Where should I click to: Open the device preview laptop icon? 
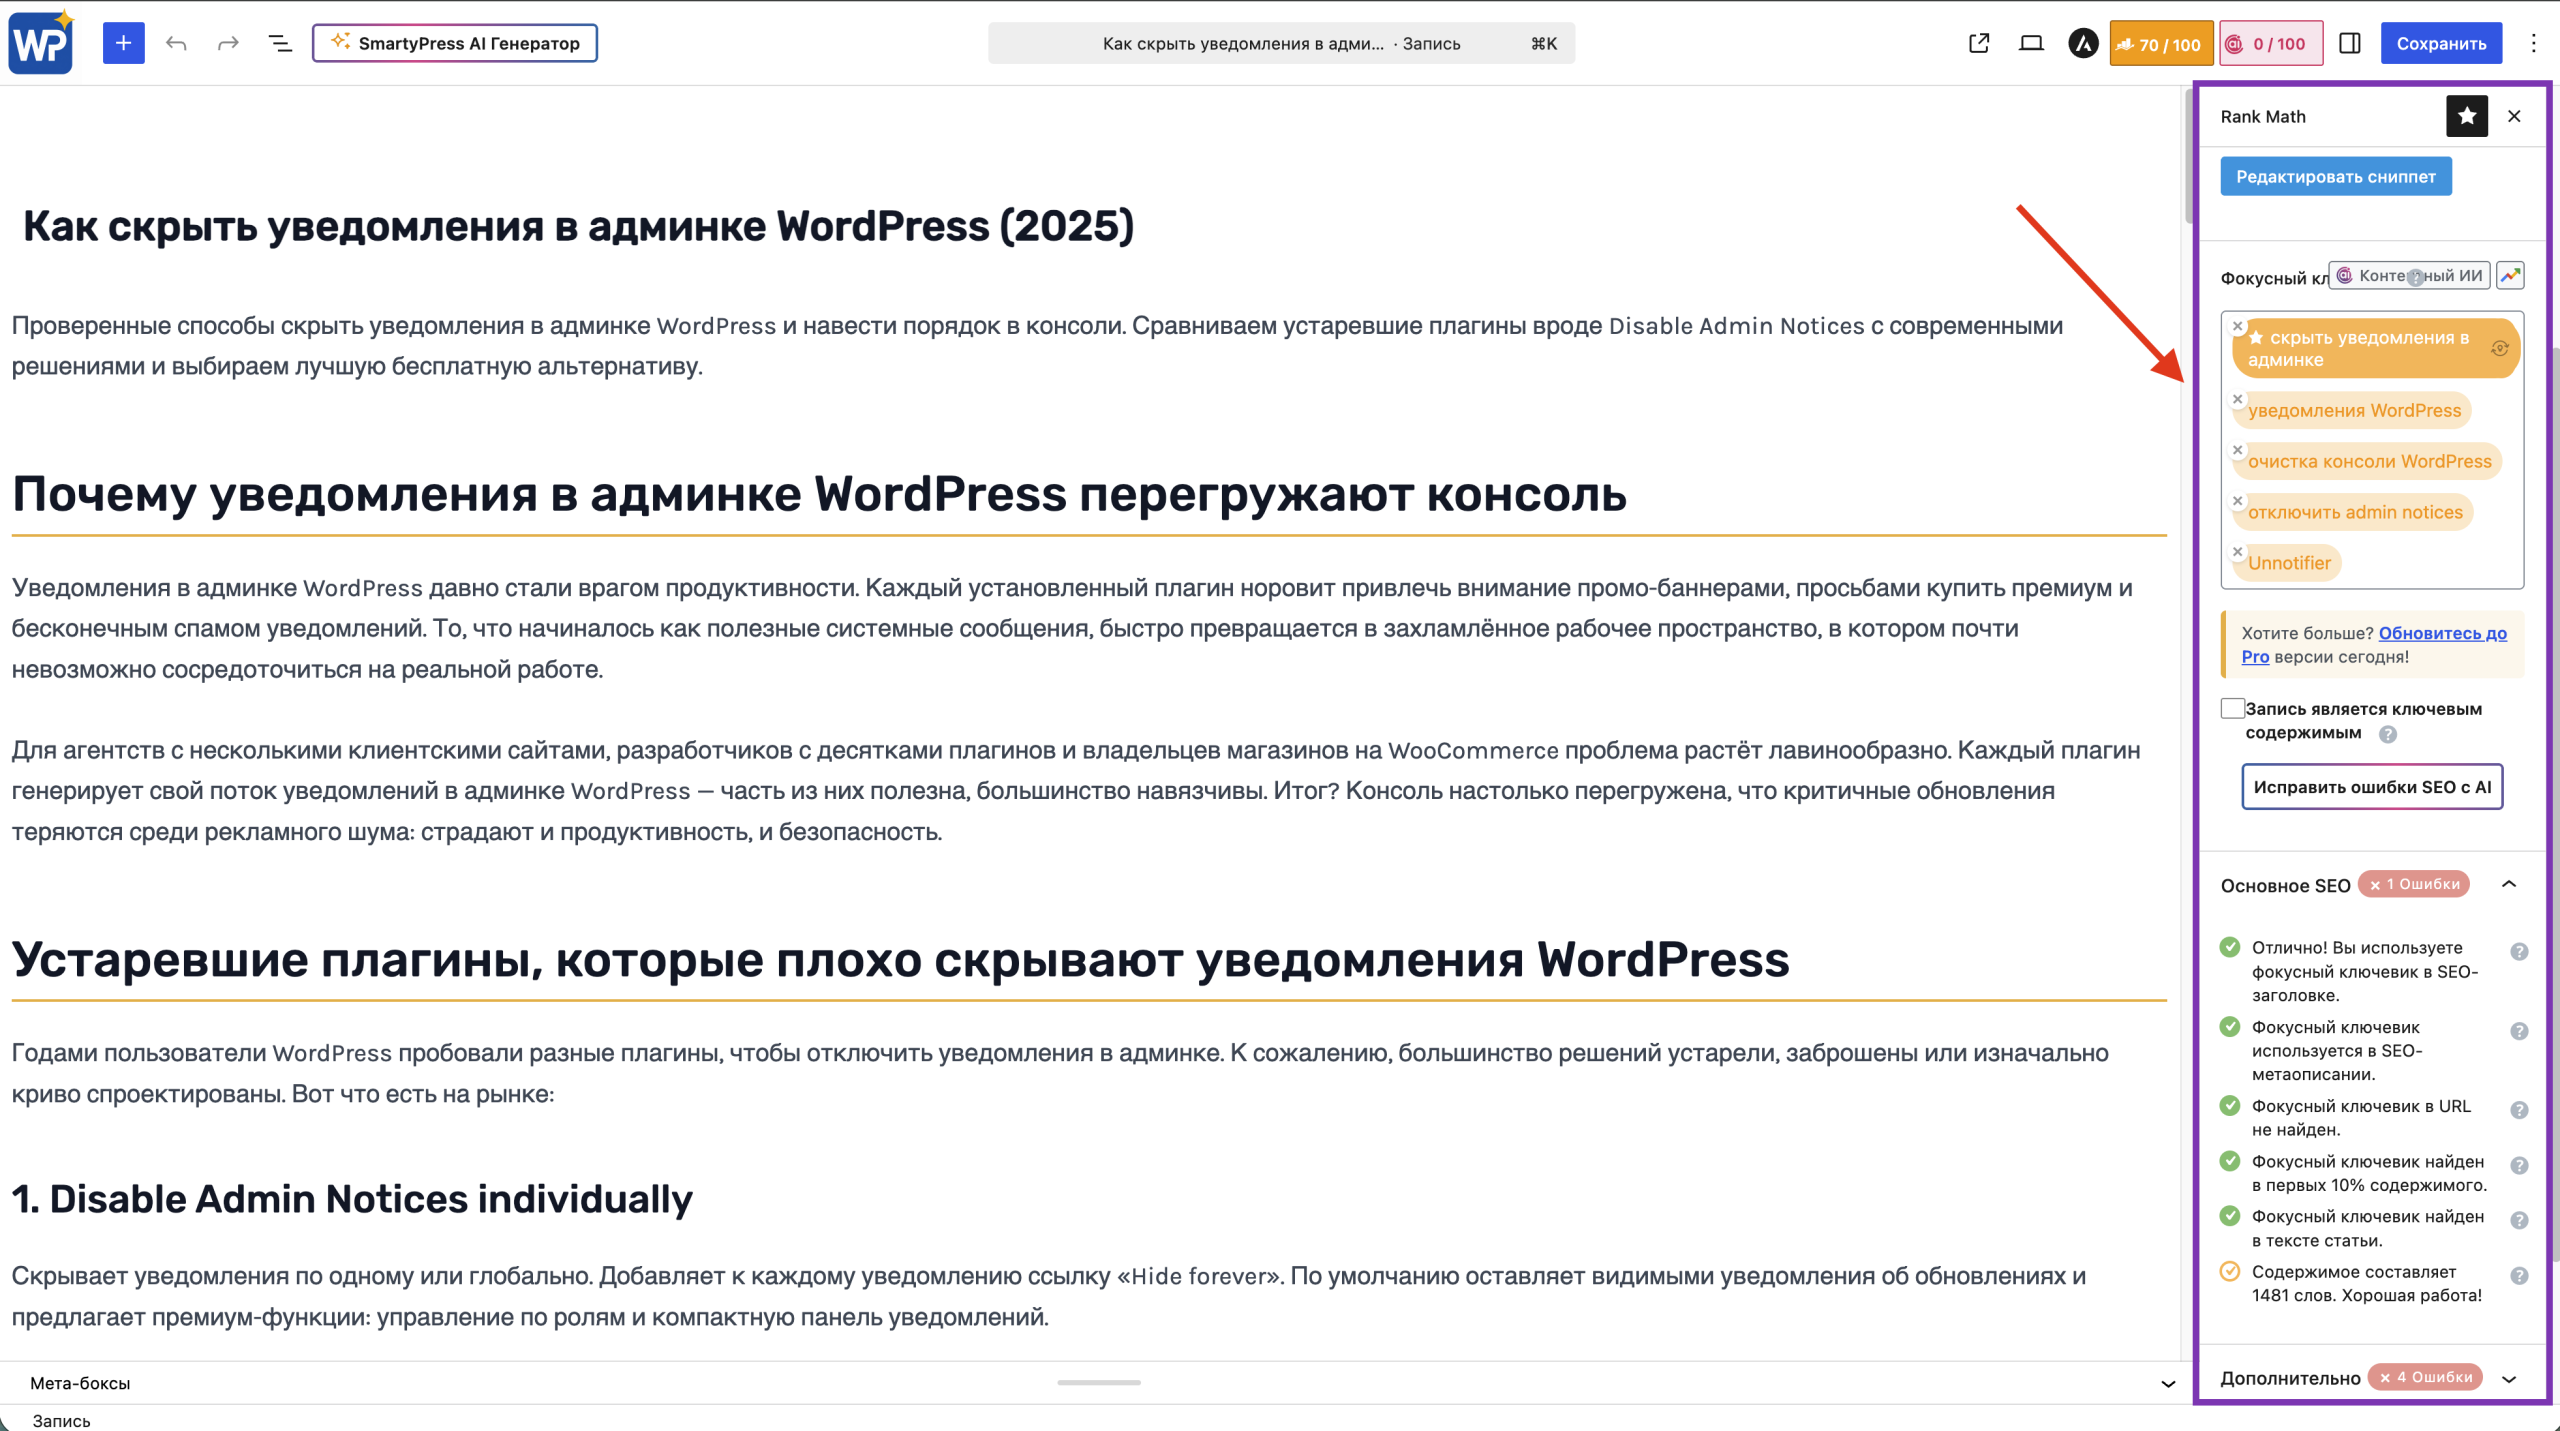pyautogui.click(x=2030, y=43)
